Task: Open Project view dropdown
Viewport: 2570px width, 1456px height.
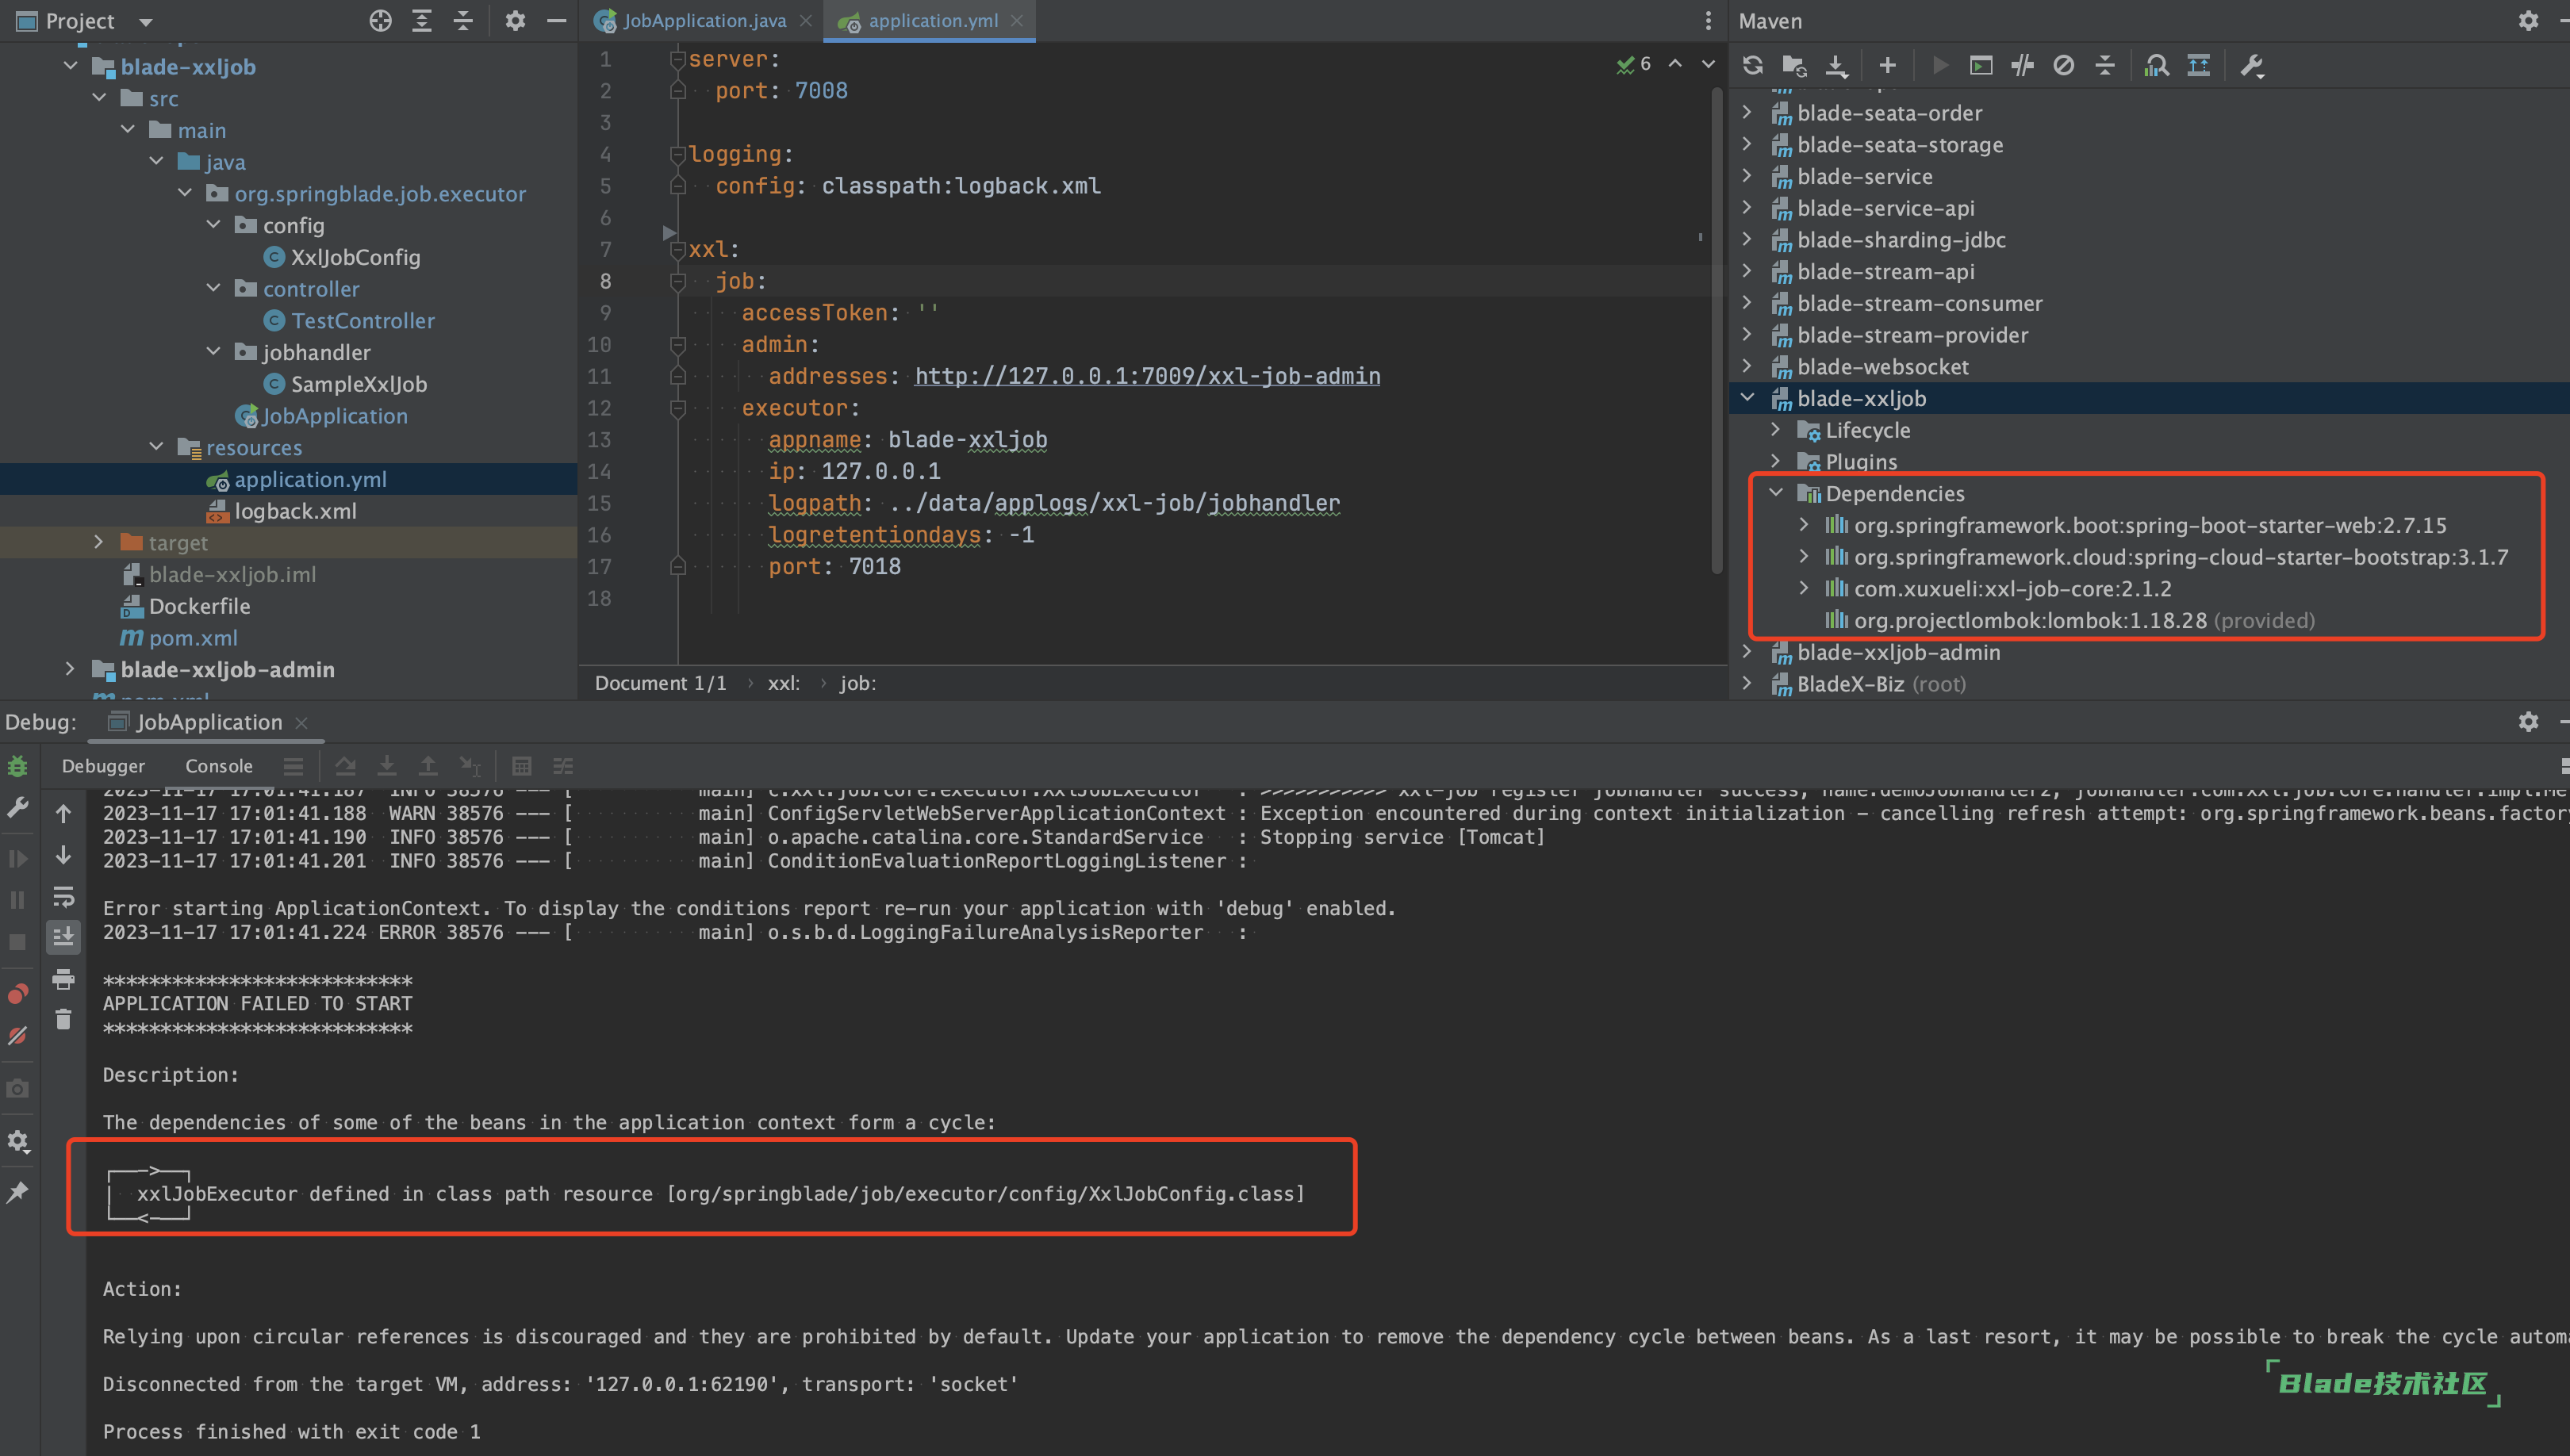Action: (x=145, y=21)
